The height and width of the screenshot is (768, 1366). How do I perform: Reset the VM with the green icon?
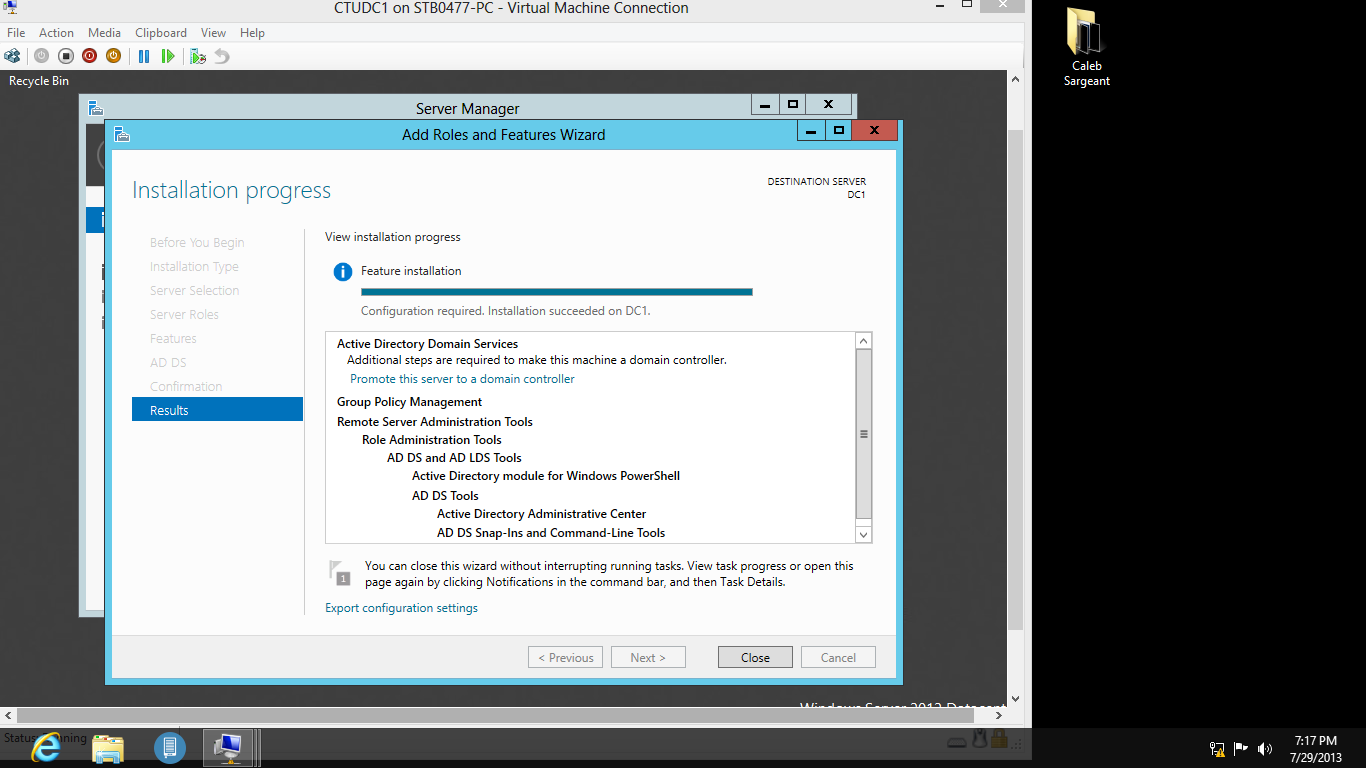tap(168, 56)
